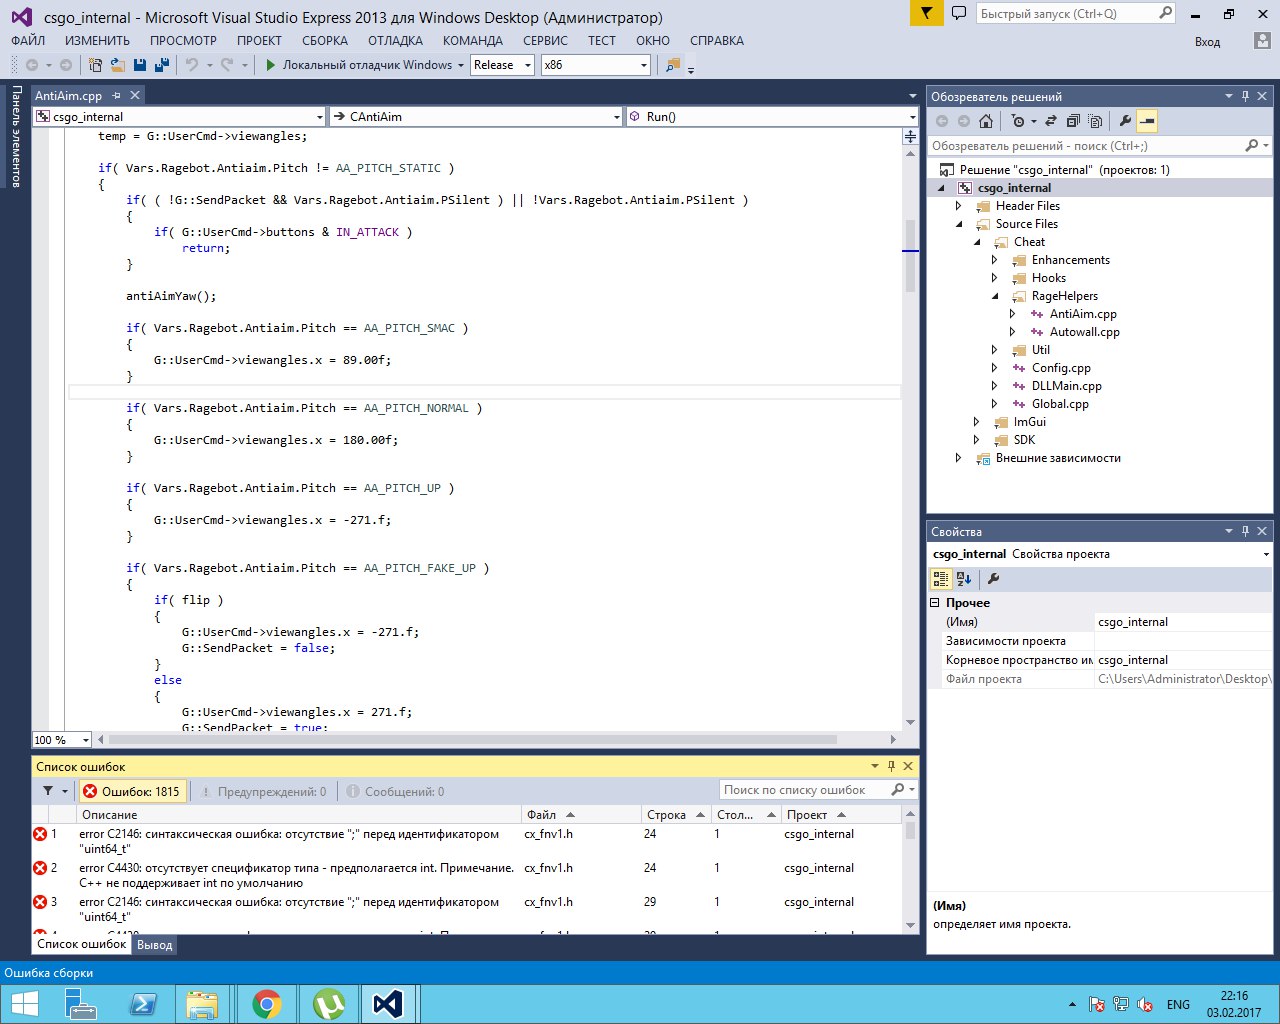Open the ФАЙЛ menu
The width and height of the screenshot is (1280, 1024).
[x=28, y=41]
